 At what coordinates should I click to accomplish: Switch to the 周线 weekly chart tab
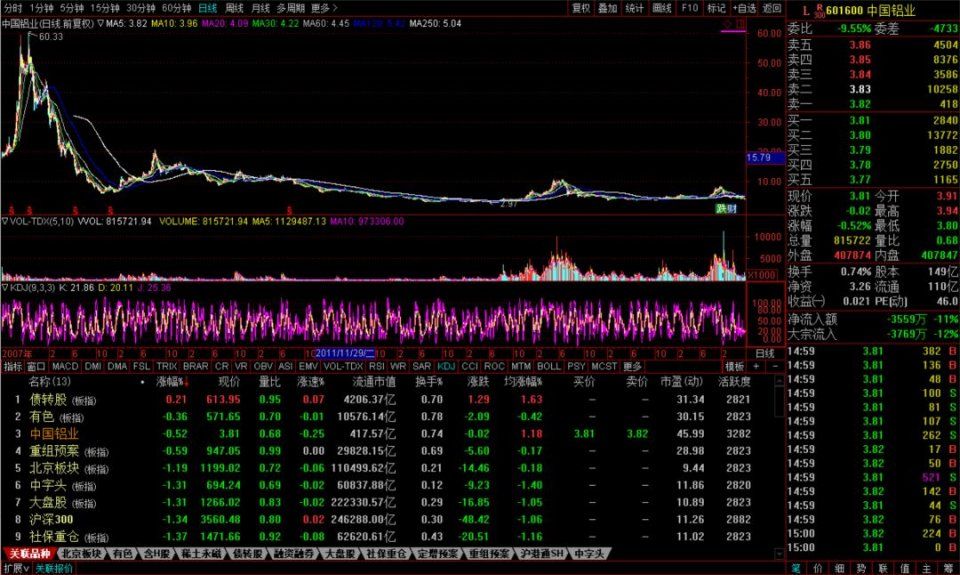[235, 7]
